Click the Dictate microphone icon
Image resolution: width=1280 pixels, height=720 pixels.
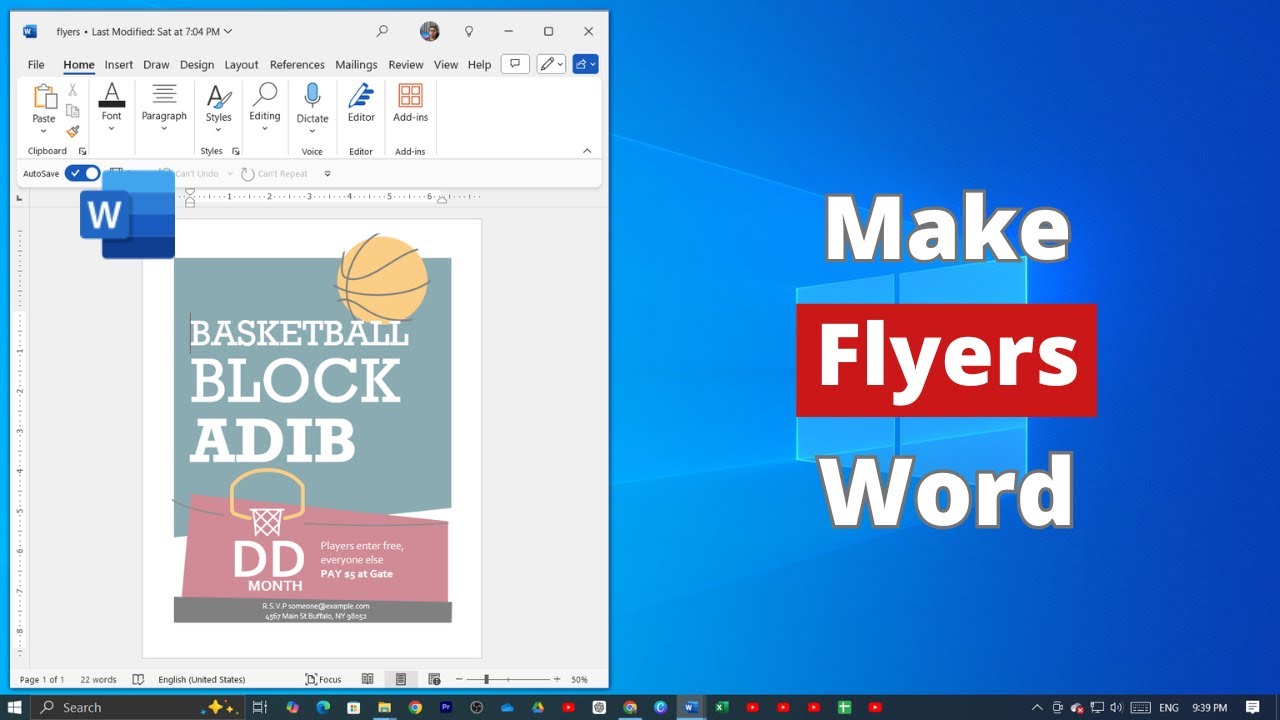tap(312, 95)
